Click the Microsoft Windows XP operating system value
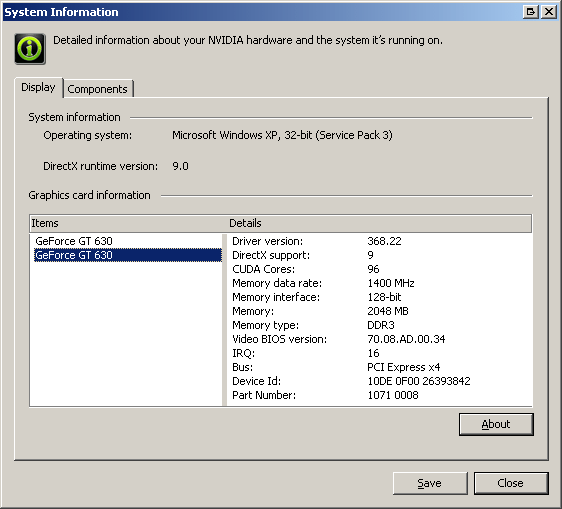Image resolution: width=562 pixels, height=509 pixels. 282,135
